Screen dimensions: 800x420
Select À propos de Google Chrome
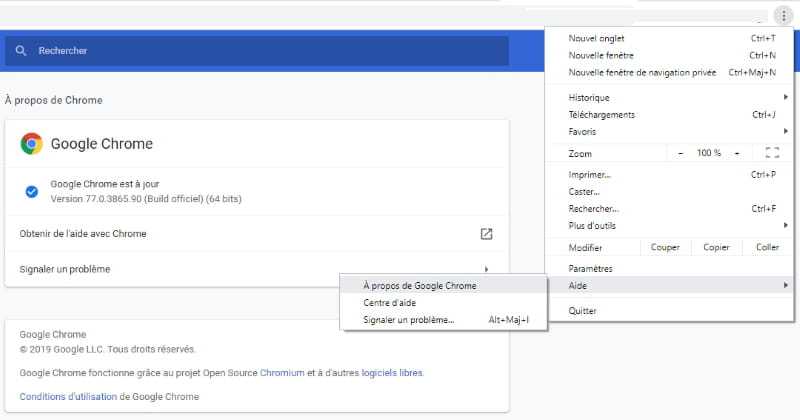[x=443, y=286]
